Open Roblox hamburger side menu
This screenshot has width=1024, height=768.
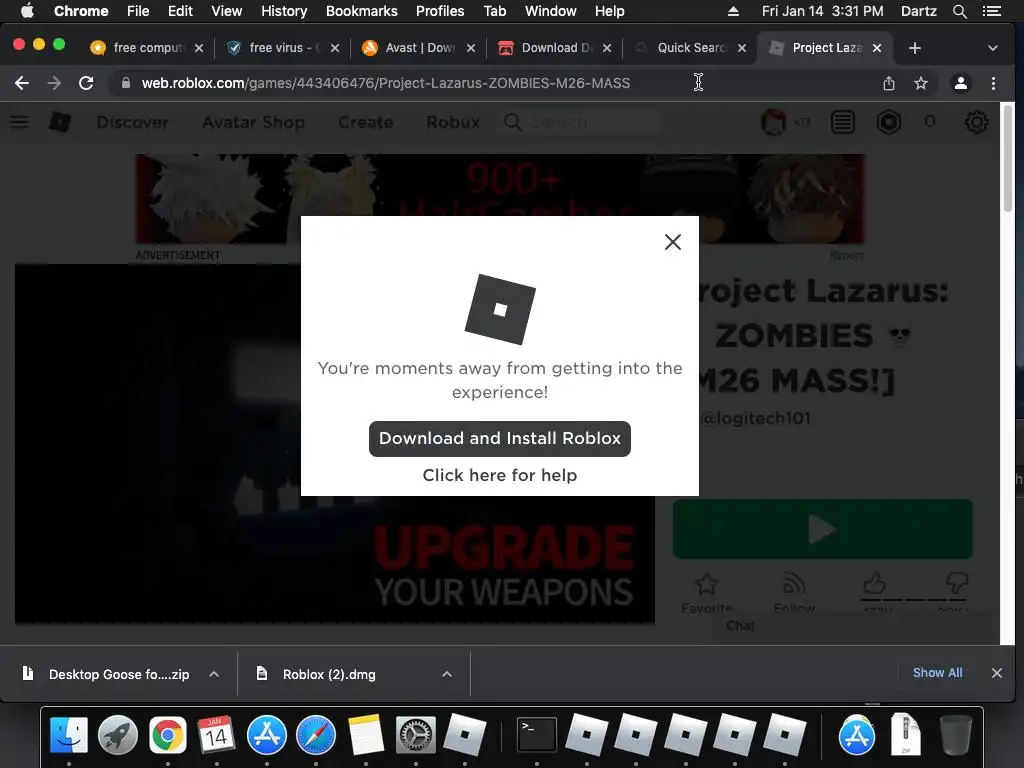(x=19, y=122)
